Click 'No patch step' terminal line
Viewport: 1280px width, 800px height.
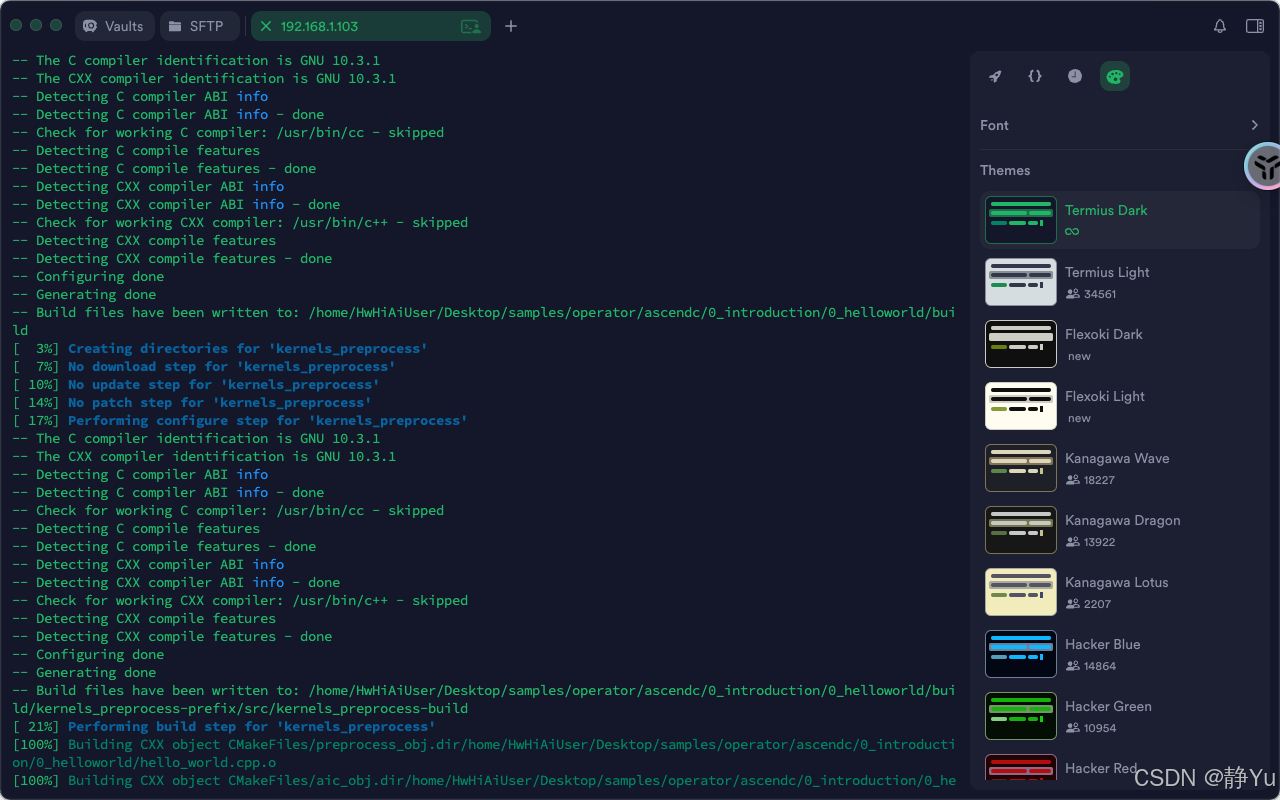[x=192, y=402]
